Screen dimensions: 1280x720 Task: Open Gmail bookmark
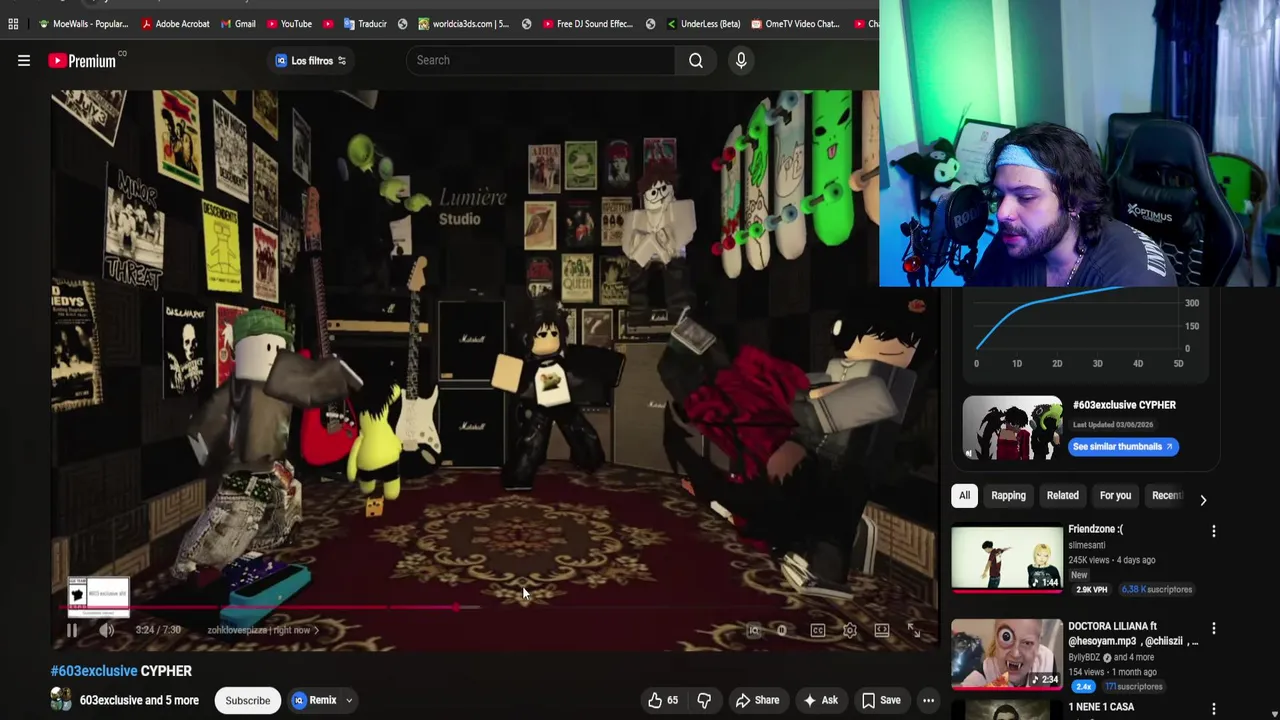[x=238, y=24]
